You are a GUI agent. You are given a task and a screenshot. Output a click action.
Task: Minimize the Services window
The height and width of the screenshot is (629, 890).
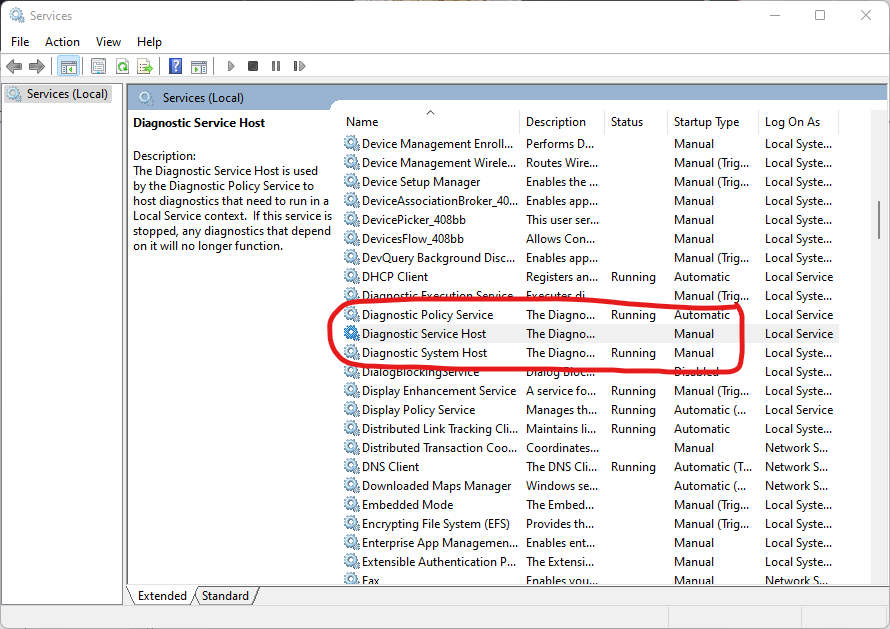tap(775, 15)
